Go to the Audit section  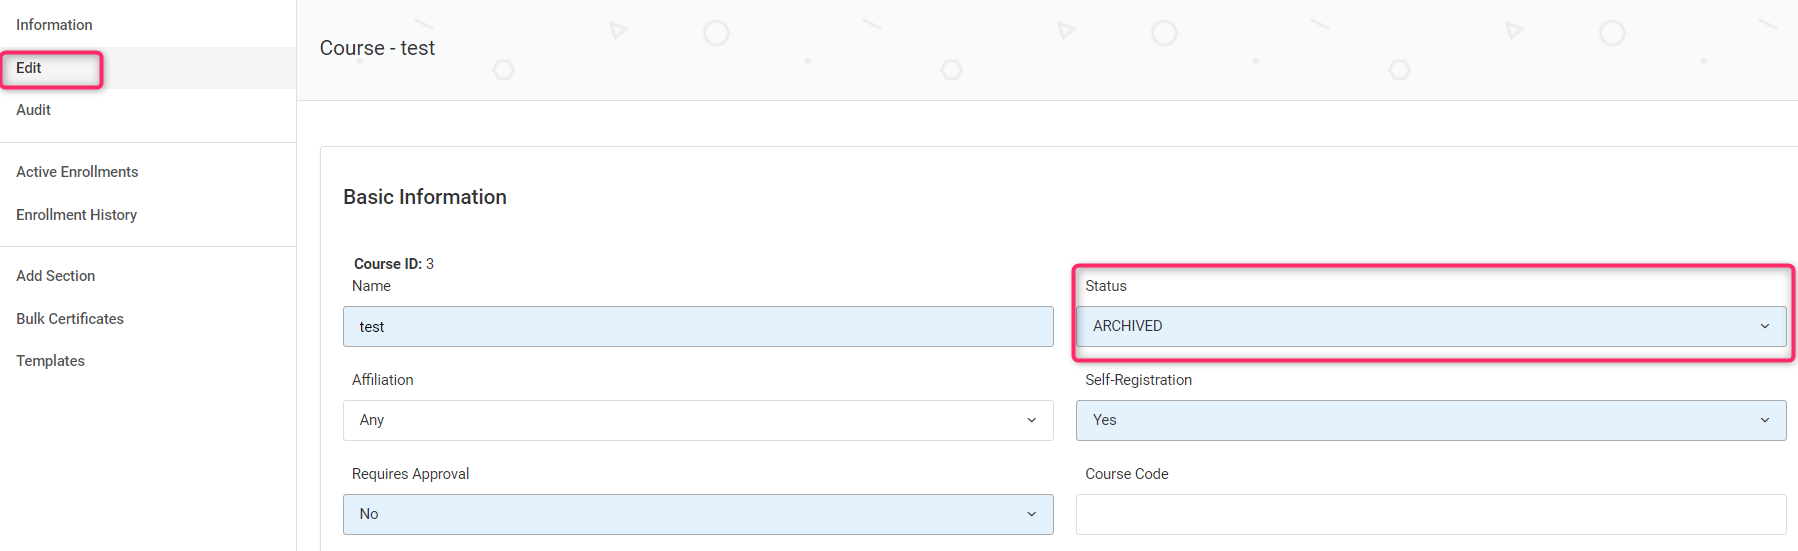[33, 110]
